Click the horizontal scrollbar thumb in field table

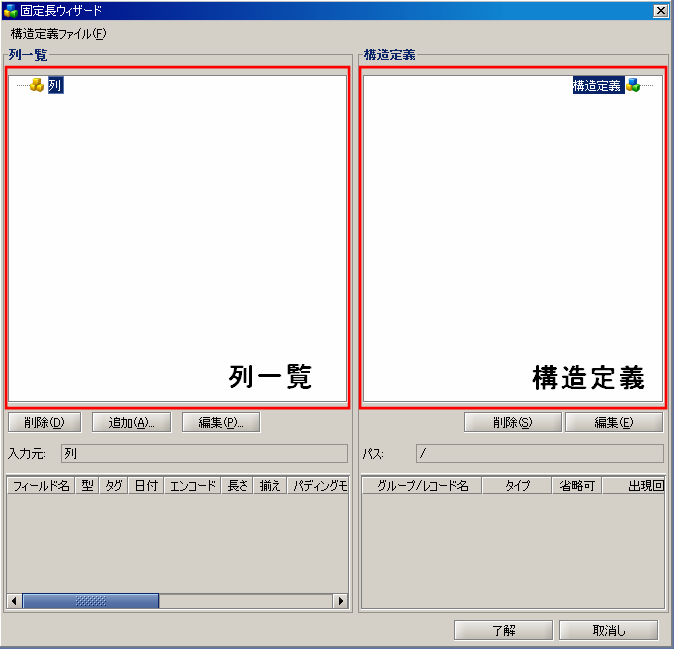tap(91, 600)
